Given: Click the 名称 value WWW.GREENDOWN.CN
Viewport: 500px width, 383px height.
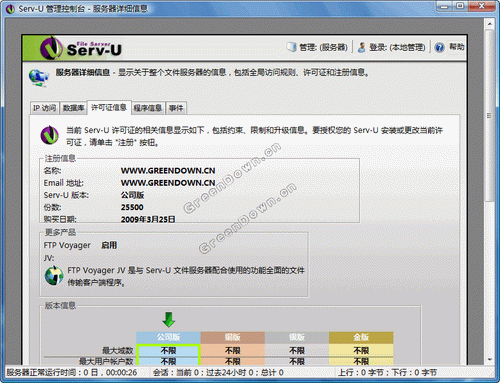Looking at the screenshot, I should [x=168, y=171].
